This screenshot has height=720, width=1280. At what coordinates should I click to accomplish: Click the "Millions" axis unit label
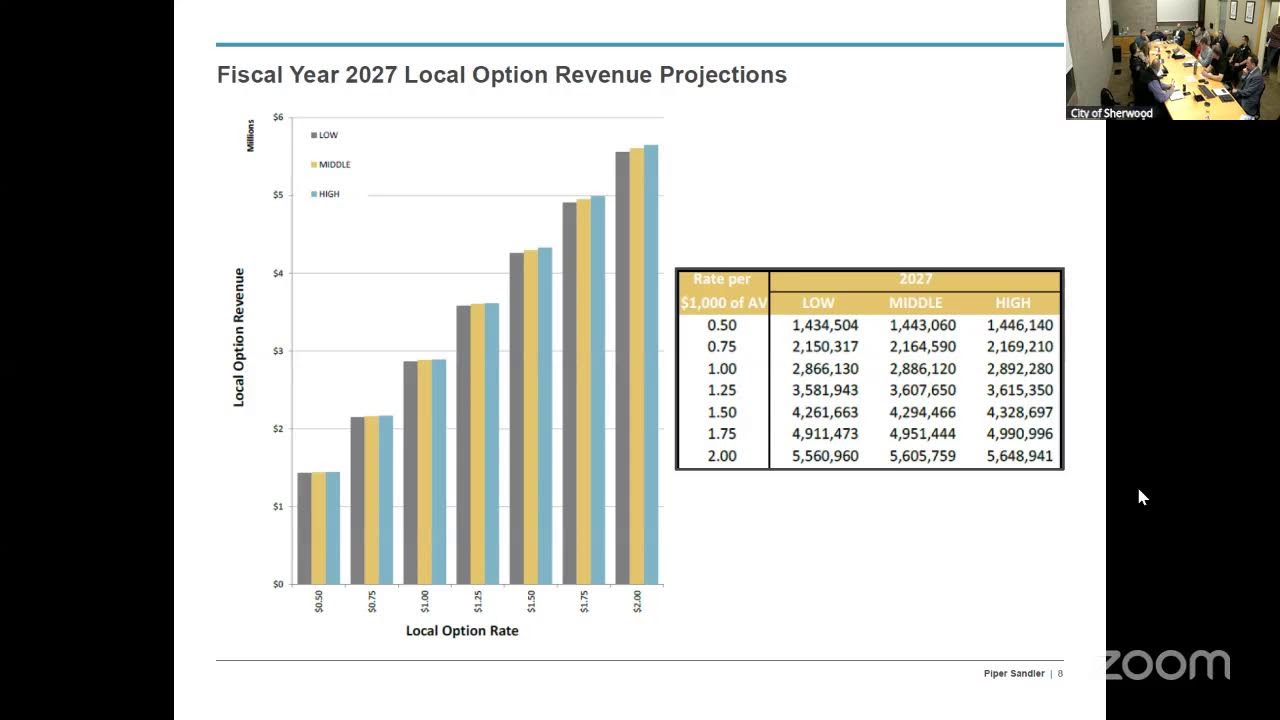(250, 135)
